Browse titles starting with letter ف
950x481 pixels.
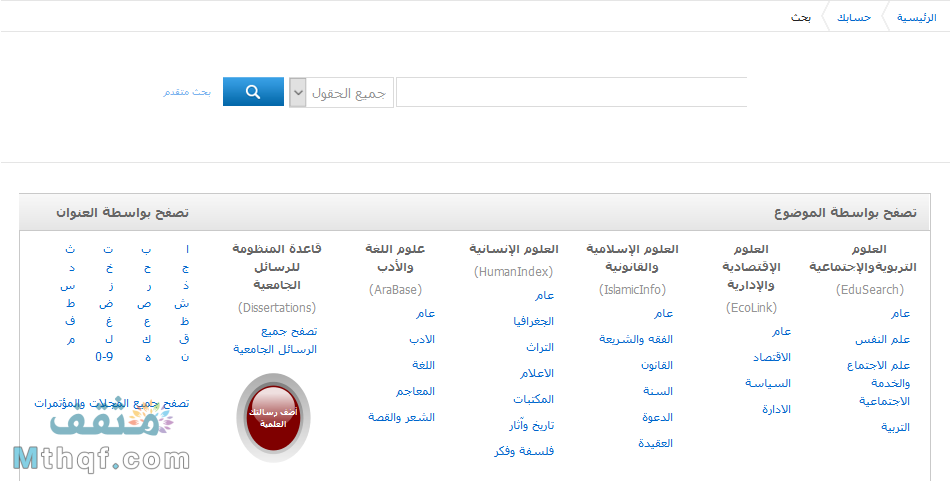(x=71, y=321)
